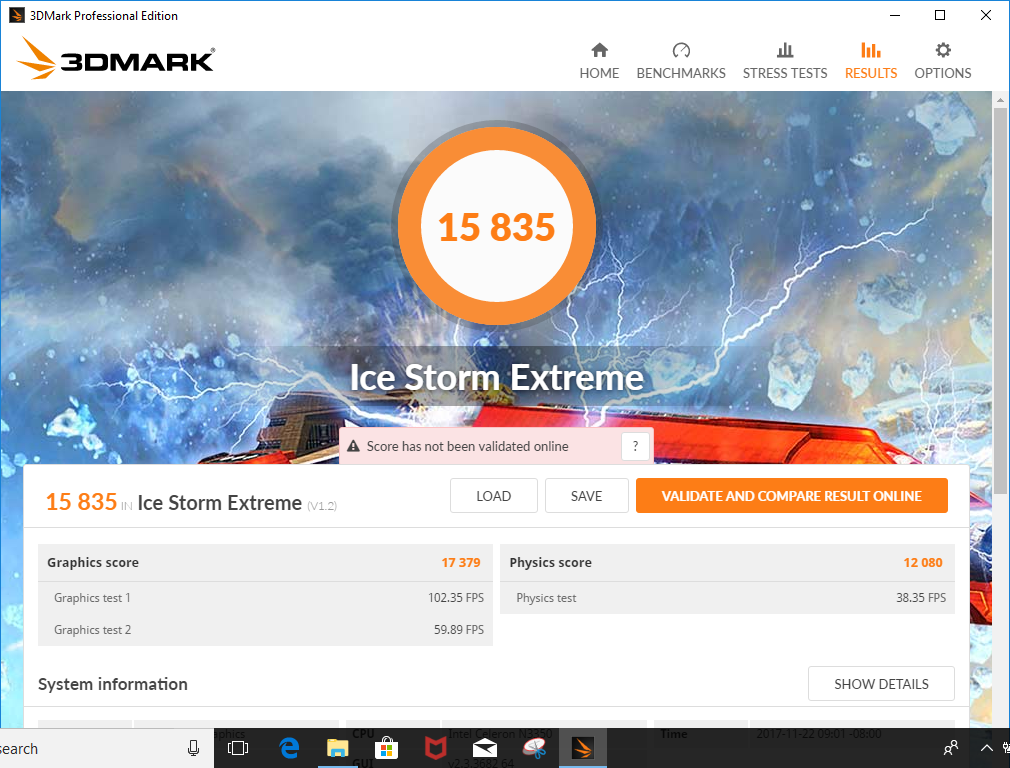Switch to STRESS TESTS tab
1010x768 pixels.
785,61
